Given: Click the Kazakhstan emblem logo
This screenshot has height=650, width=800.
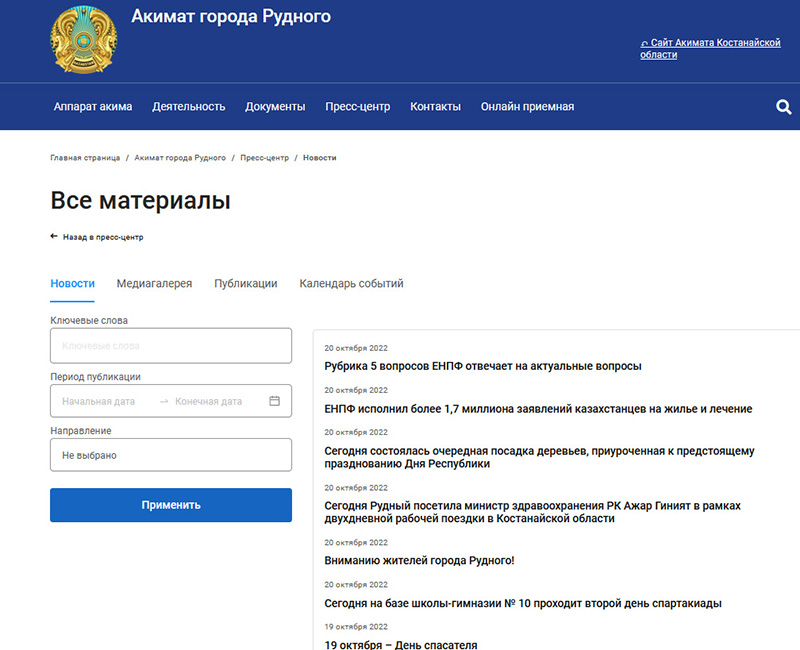Looking at the screenshot, I should pyautogui.click(x=84, y=40).
